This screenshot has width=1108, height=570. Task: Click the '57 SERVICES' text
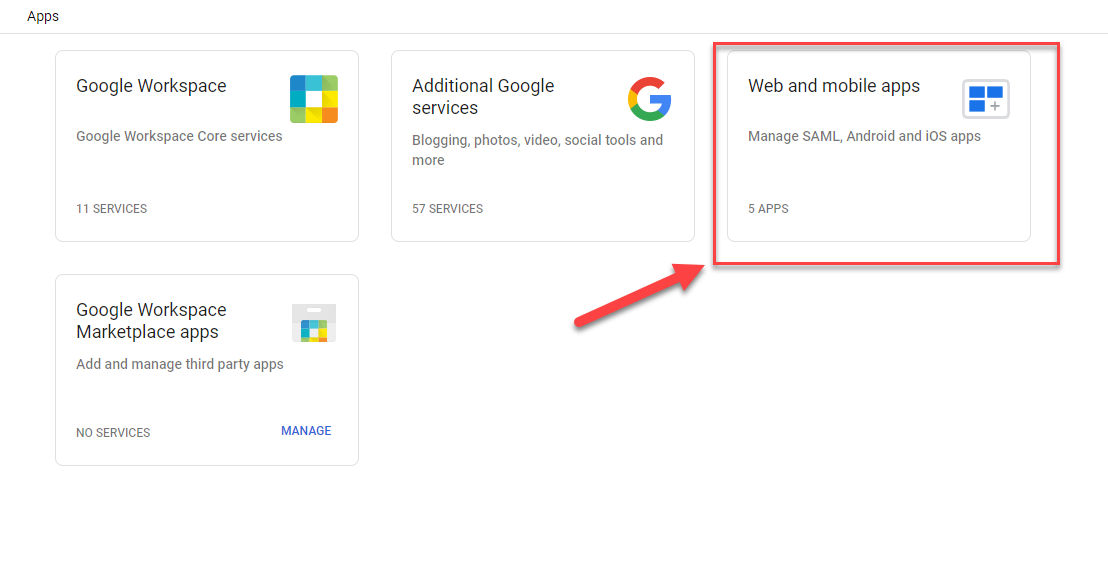click(x=447, y=209)
